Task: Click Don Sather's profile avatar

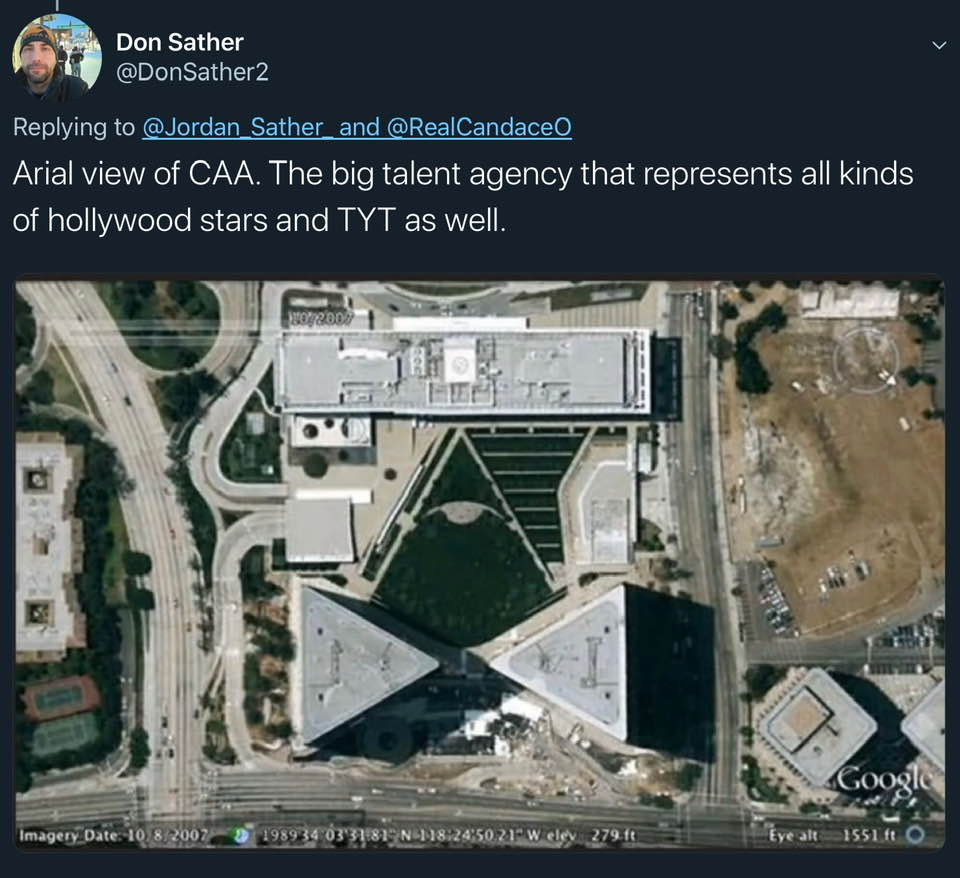Action: (57, 57)
